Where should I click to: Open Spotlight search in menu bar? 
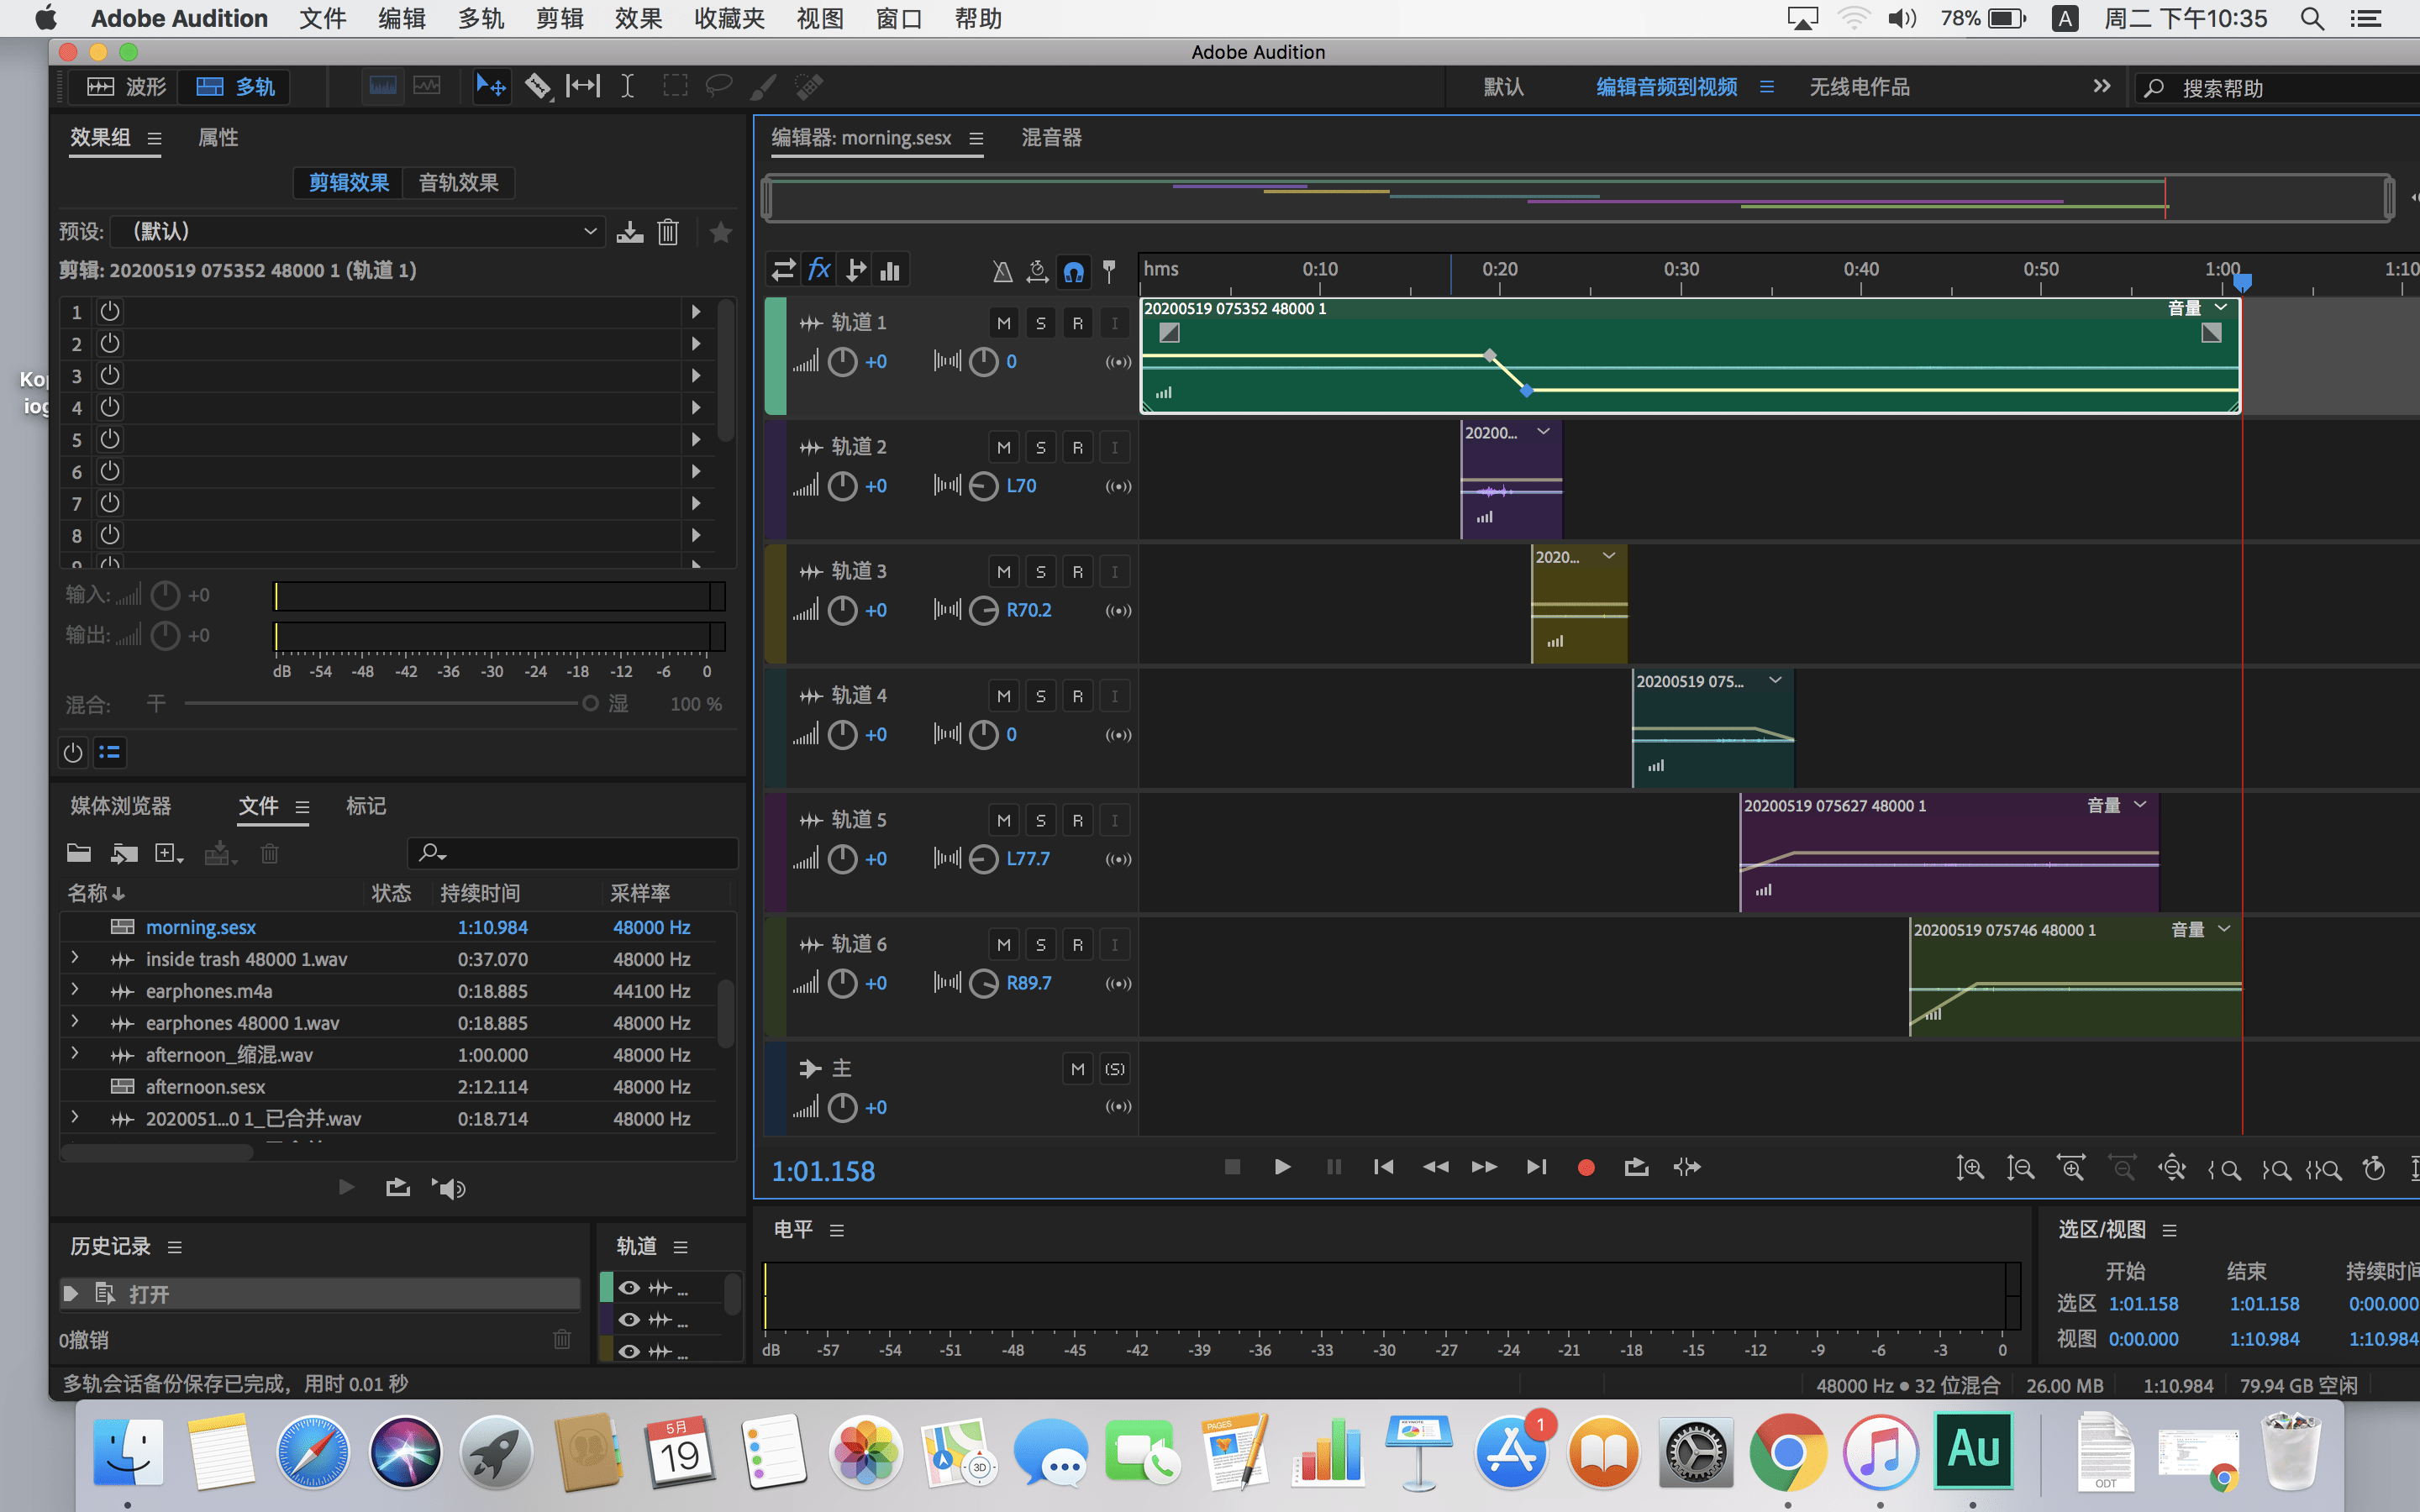(2312, 18)
